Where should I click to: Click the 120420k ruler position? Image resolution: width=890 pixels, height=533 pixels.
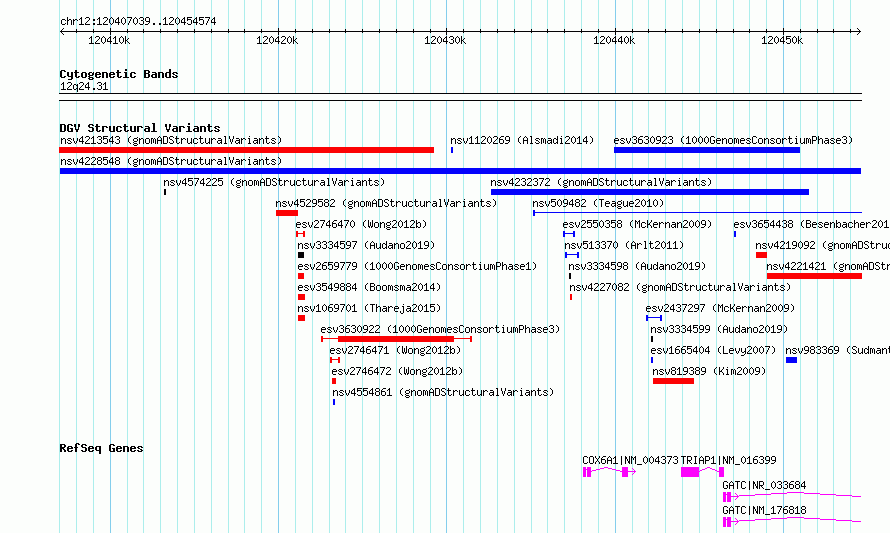pyautogui.click(x=277, y=40)
